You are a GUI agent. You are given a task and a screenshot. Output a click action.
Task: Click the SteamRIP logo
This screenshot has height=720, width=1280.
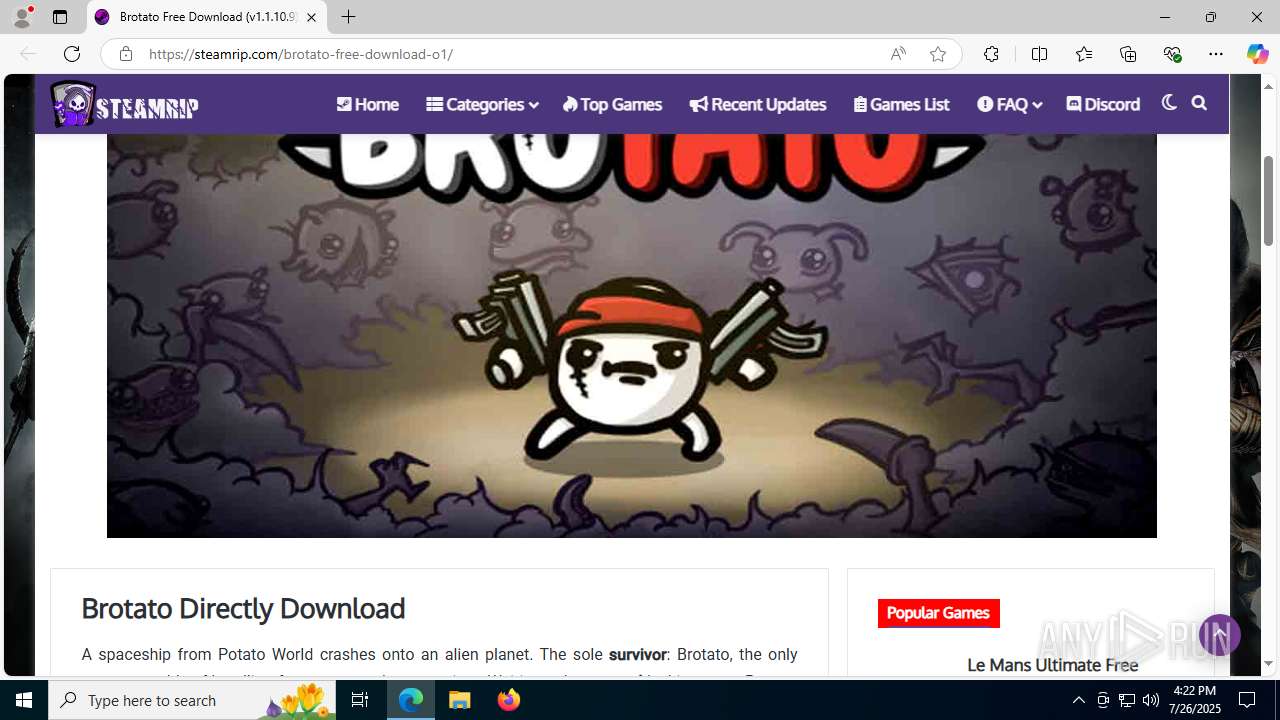tap(125, 104)
